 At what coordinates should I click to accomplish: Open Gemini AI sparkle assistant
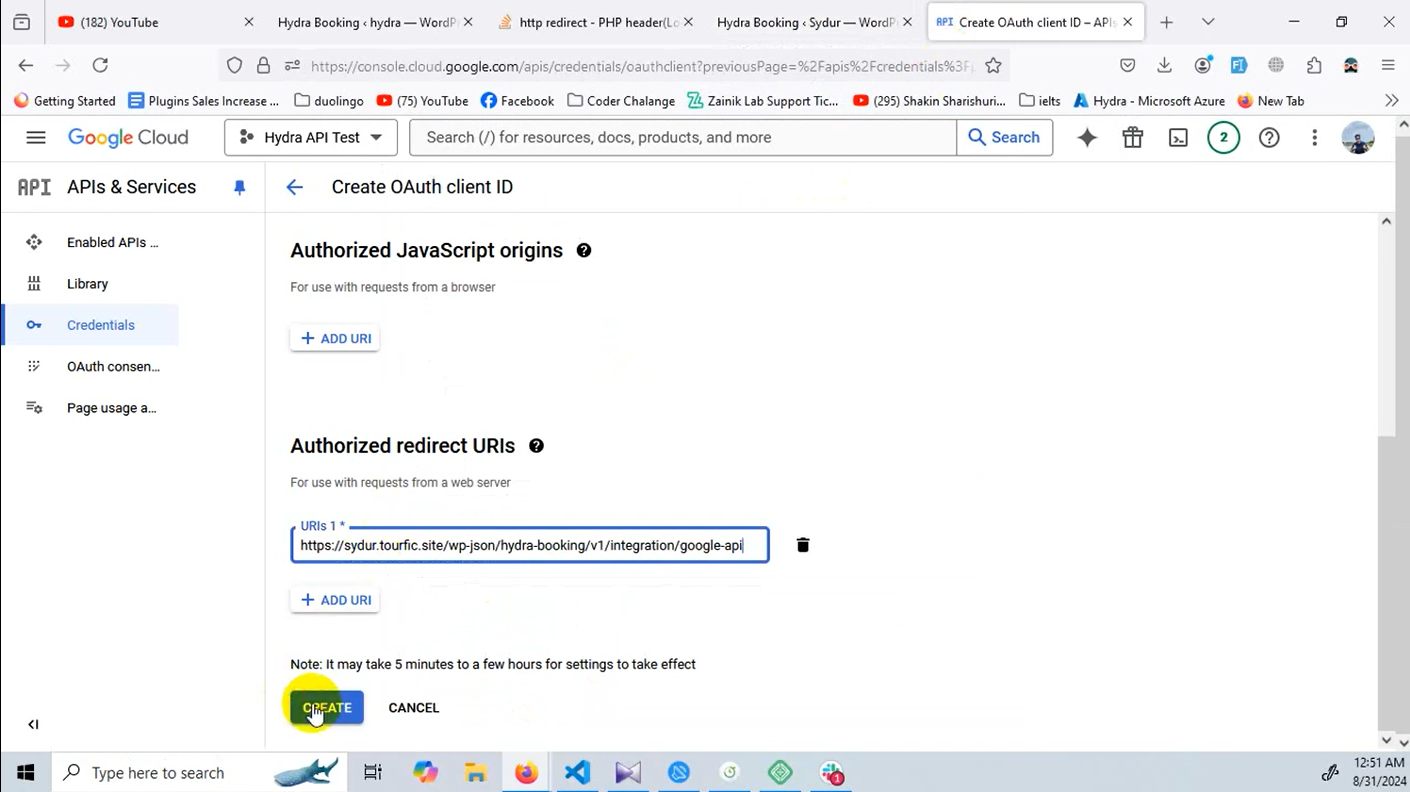(x=1087, y=138)
